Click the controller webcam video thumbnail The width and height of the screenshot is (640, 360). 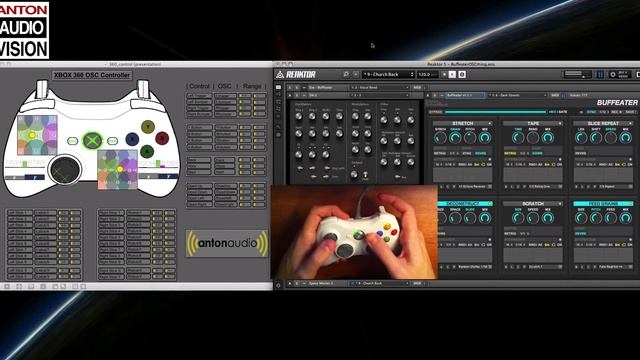(354, 232)
